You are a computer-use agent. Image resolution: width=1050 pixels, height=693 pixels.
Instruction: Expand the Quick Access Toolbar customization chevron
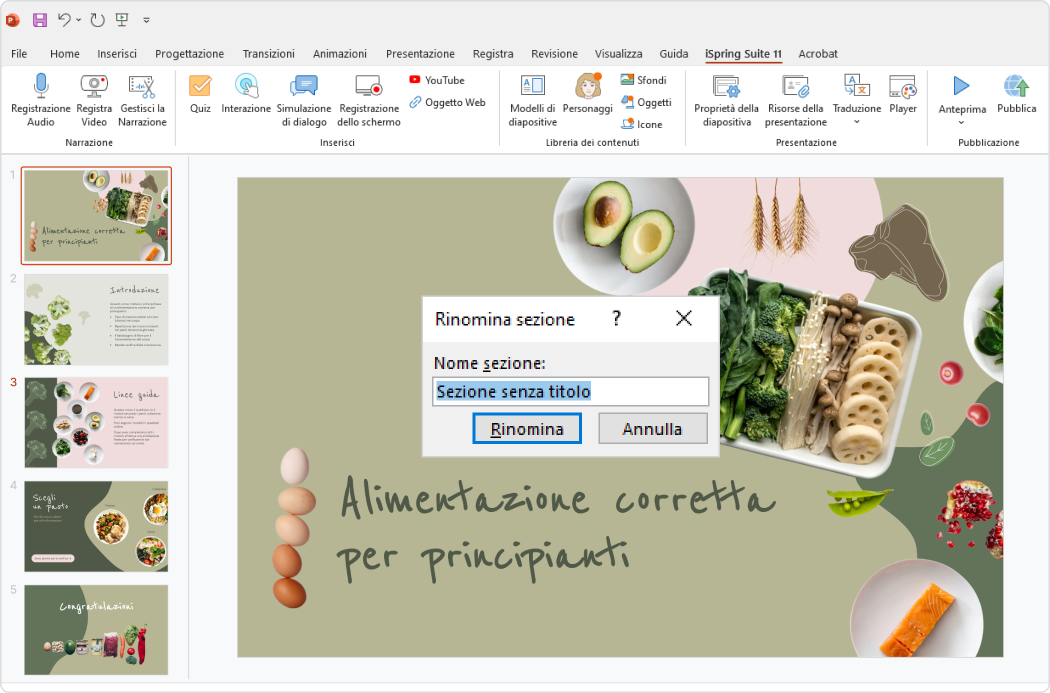pyautogui.click(x=146, y=19)
